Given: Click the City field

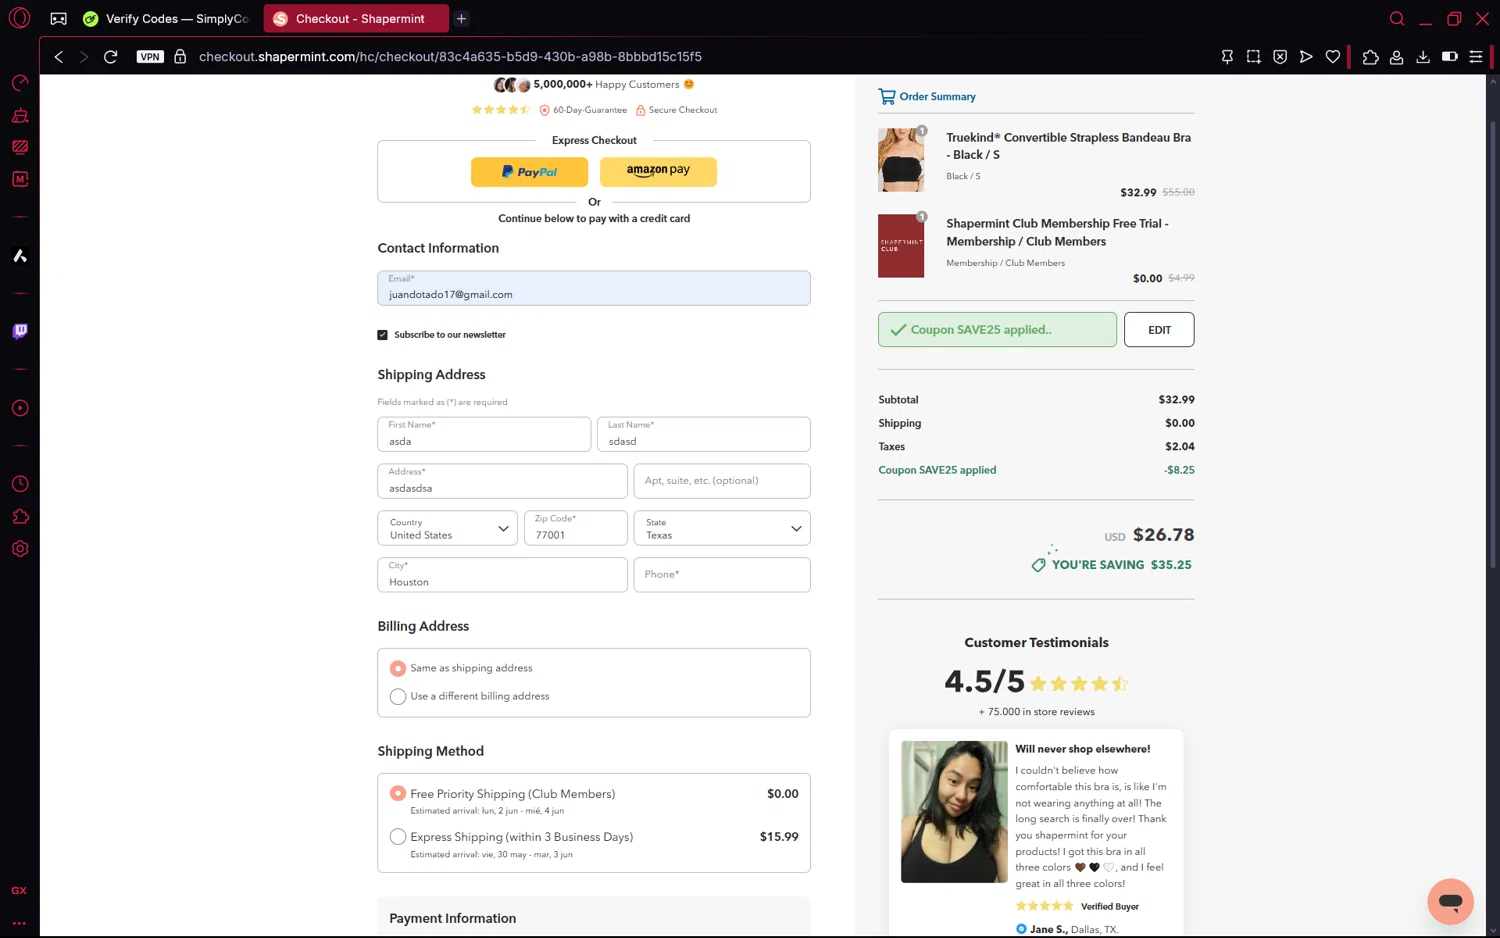Looking at the screenshot, I should pyautogui.click(x=502, y=575).
